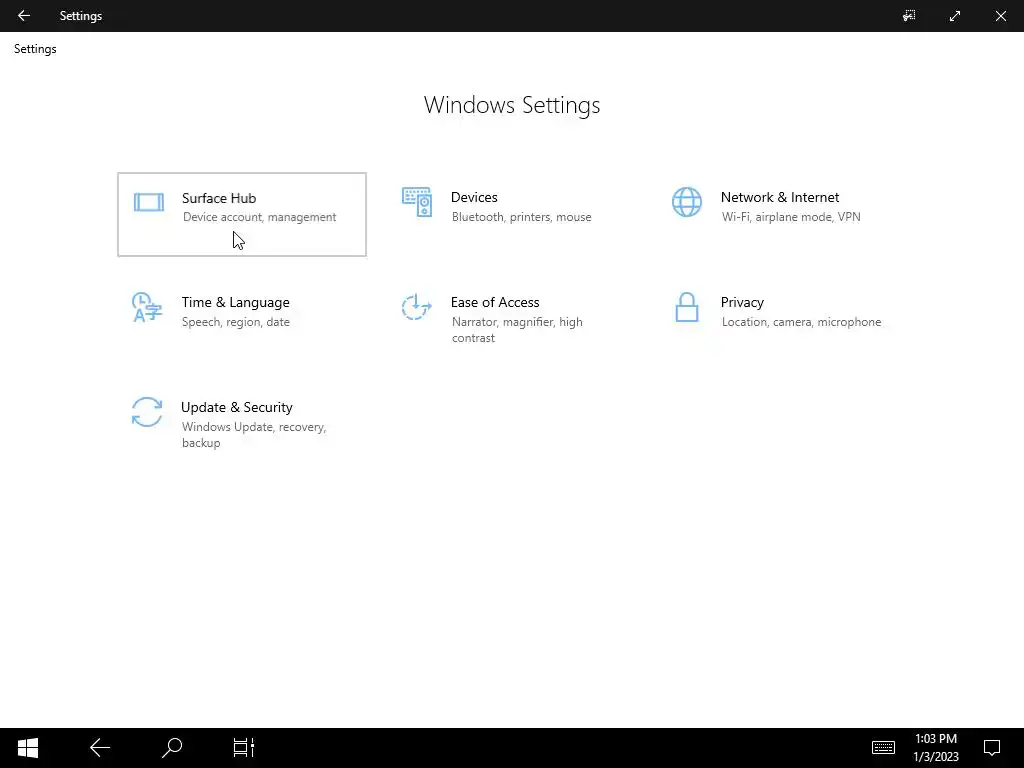Viewport: 1024px width, 768px height.
Task: Open the Update & Security refresh icon
Action: [x=147, y=412]
